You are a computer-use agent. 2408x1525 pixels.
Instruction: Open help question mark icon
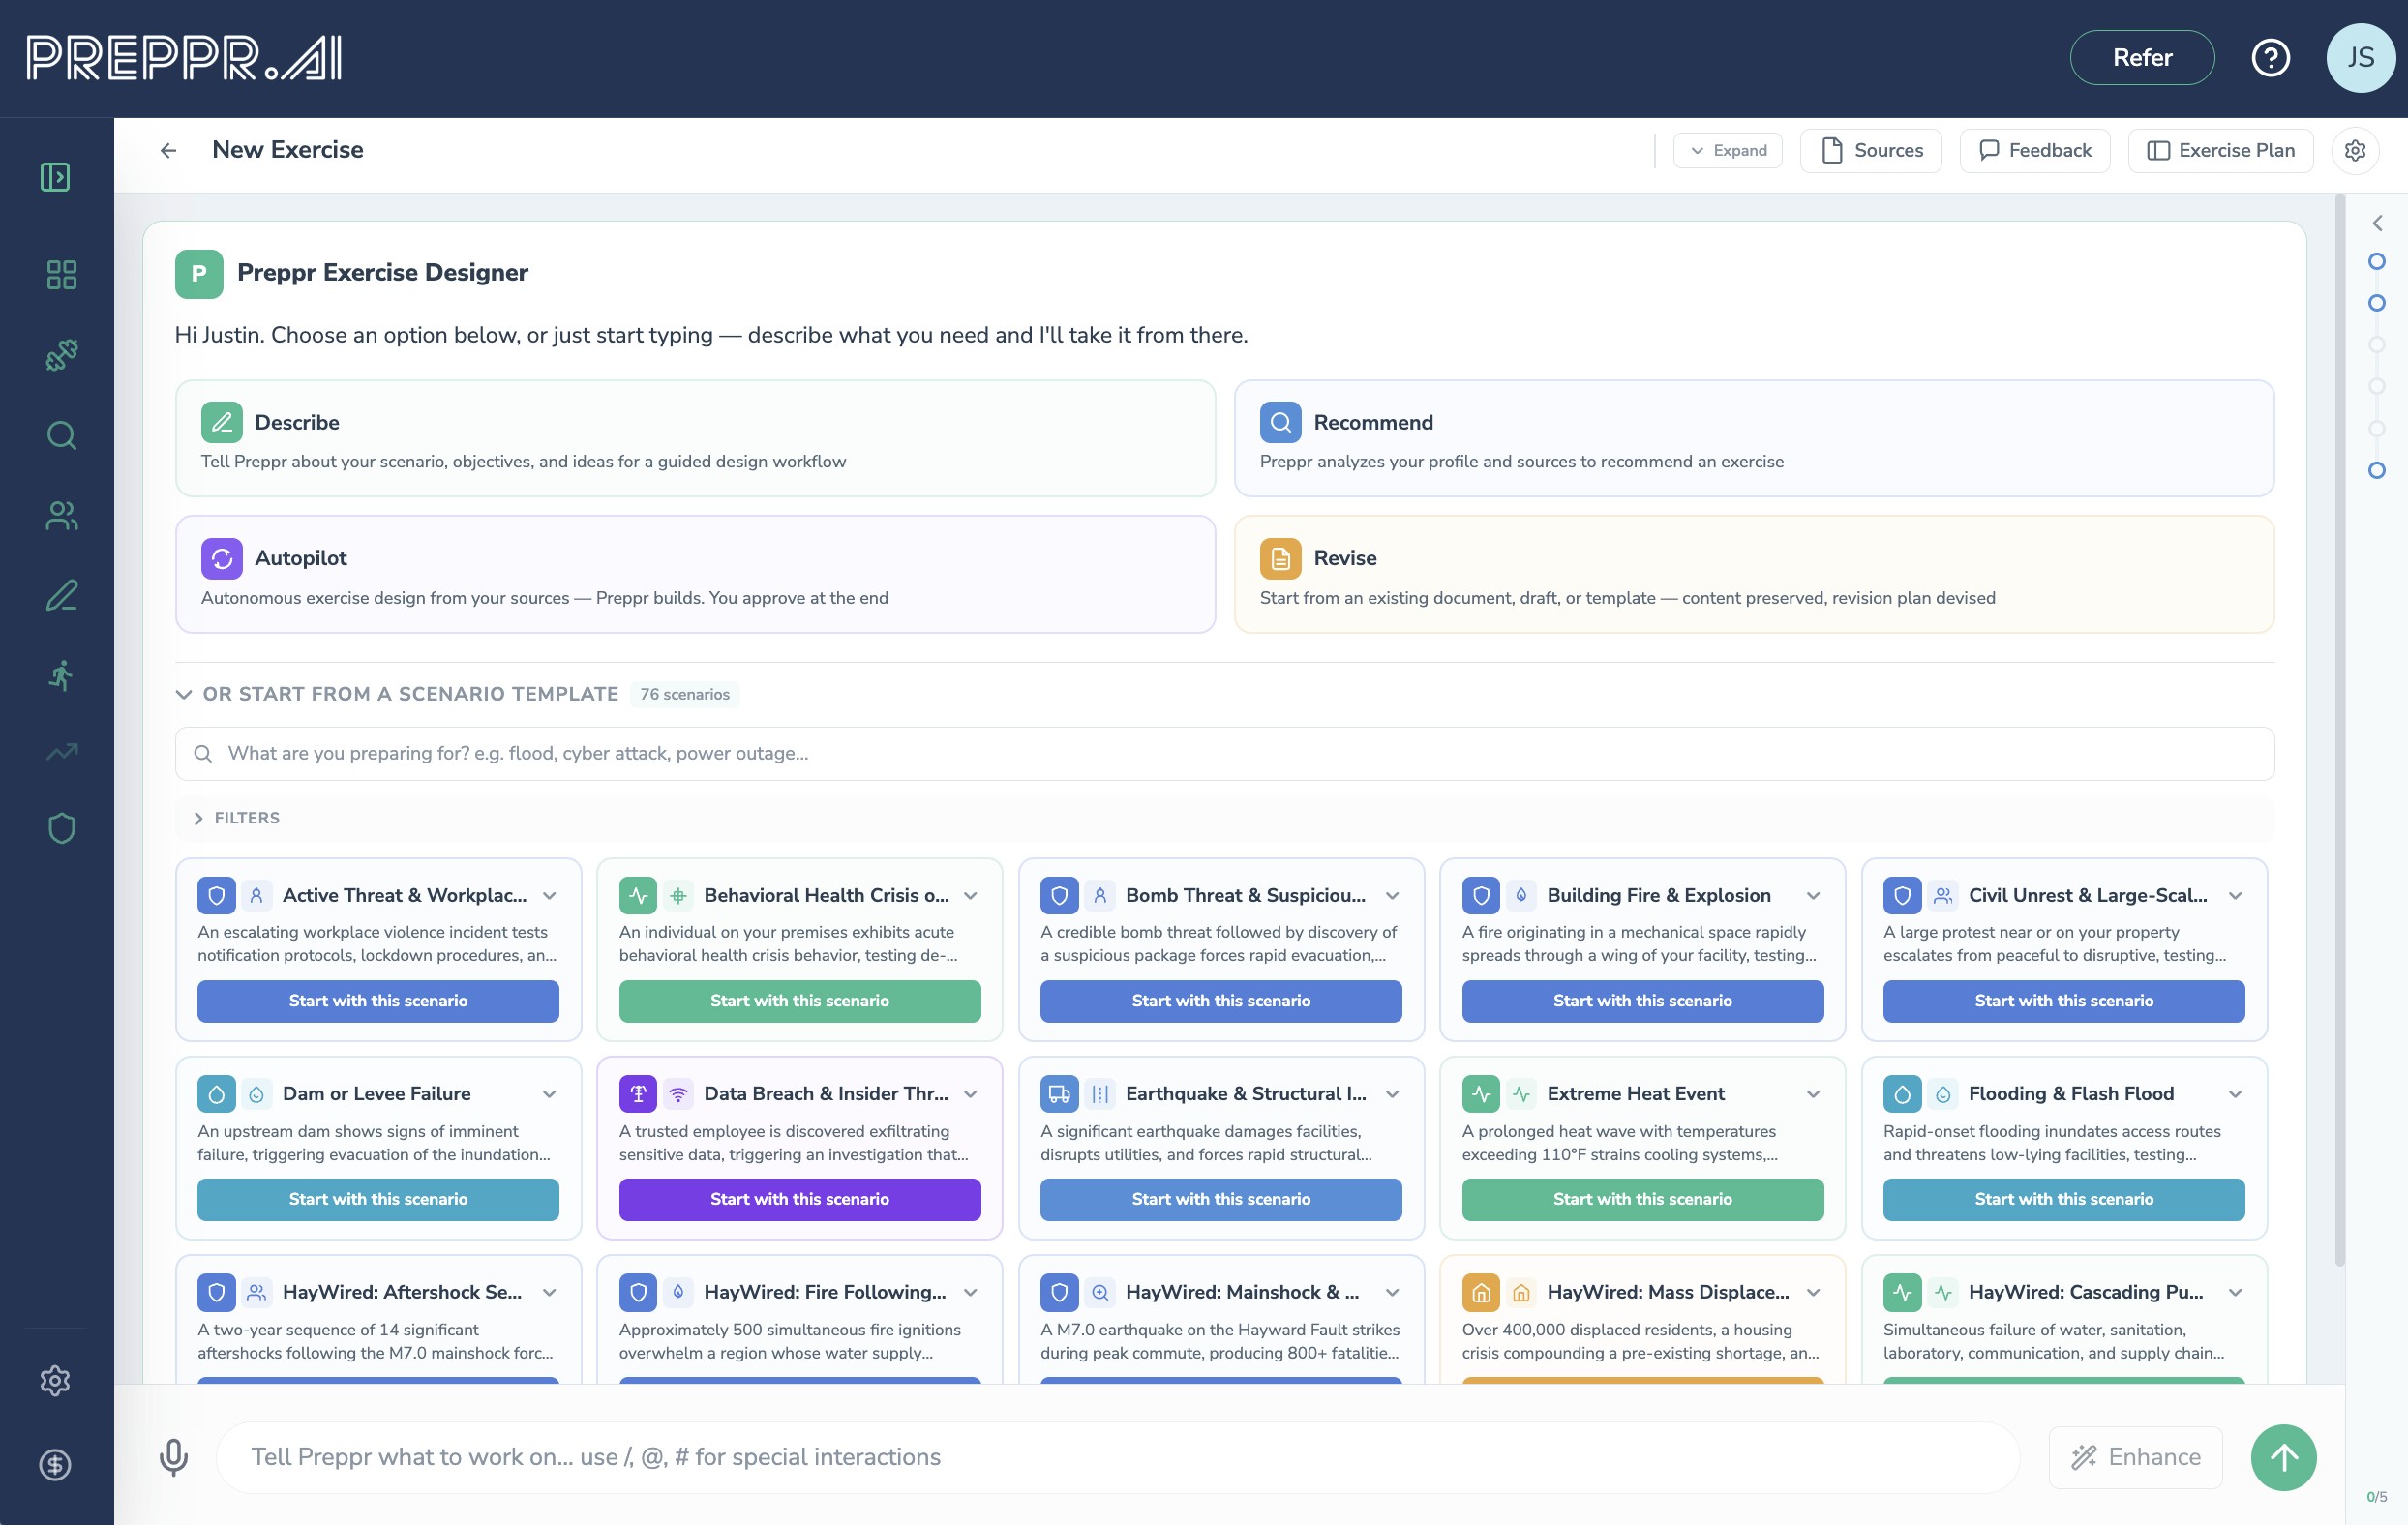[x=2270, y=58]
